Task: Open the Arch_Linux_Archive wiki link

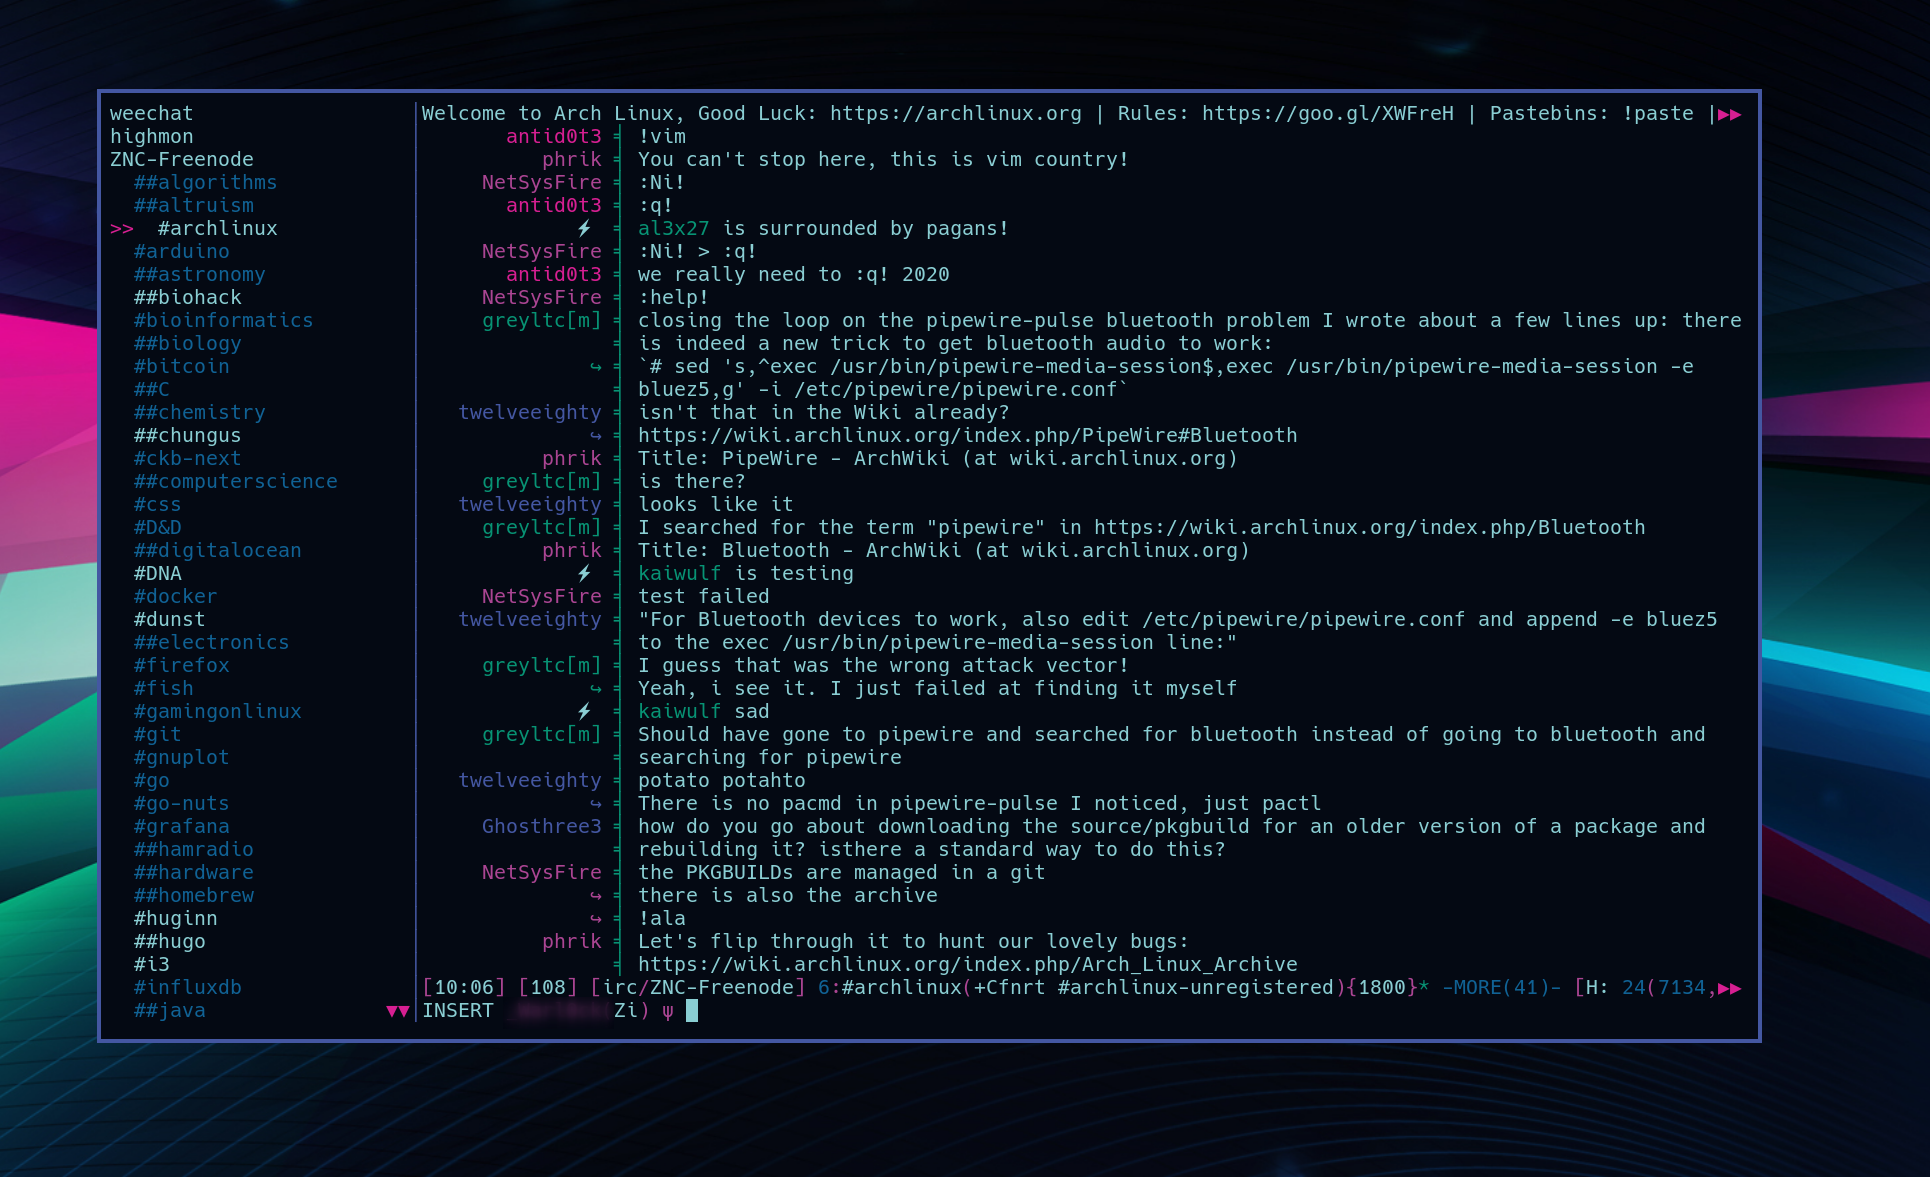Action: coord(967,965)
